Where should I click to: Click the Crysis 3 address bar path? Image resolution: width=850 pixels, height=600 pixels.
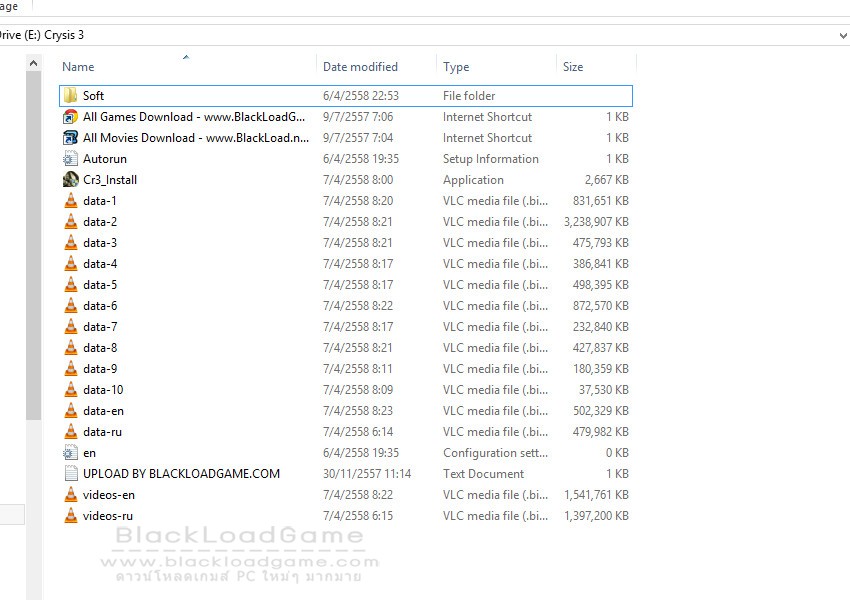coord(64,35)
